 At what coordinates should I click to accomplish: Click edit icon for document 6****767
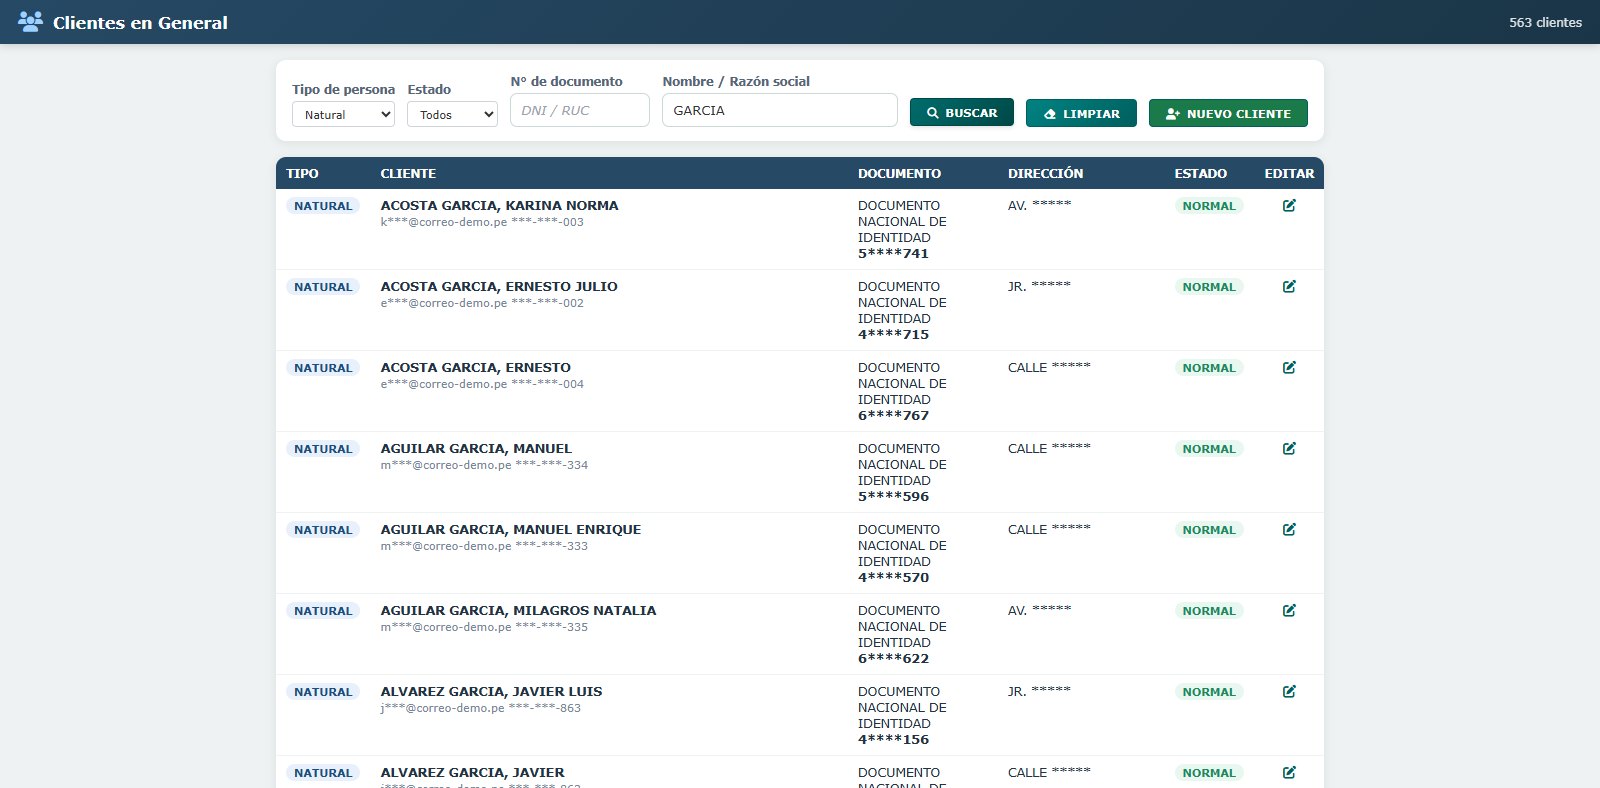pos(1289,367)
